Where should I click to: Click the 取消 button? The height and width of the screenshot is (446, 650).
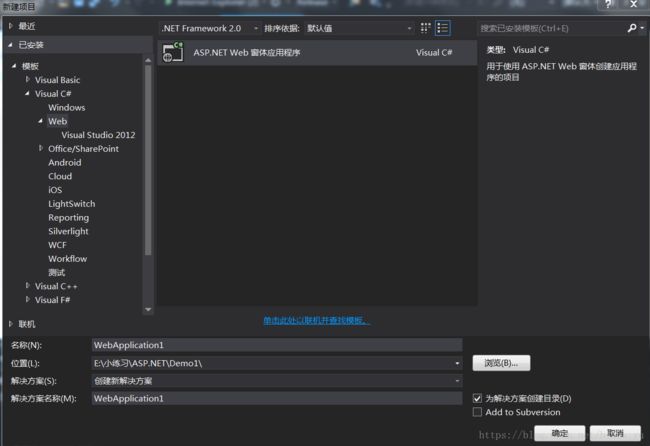tap(615, 433)
